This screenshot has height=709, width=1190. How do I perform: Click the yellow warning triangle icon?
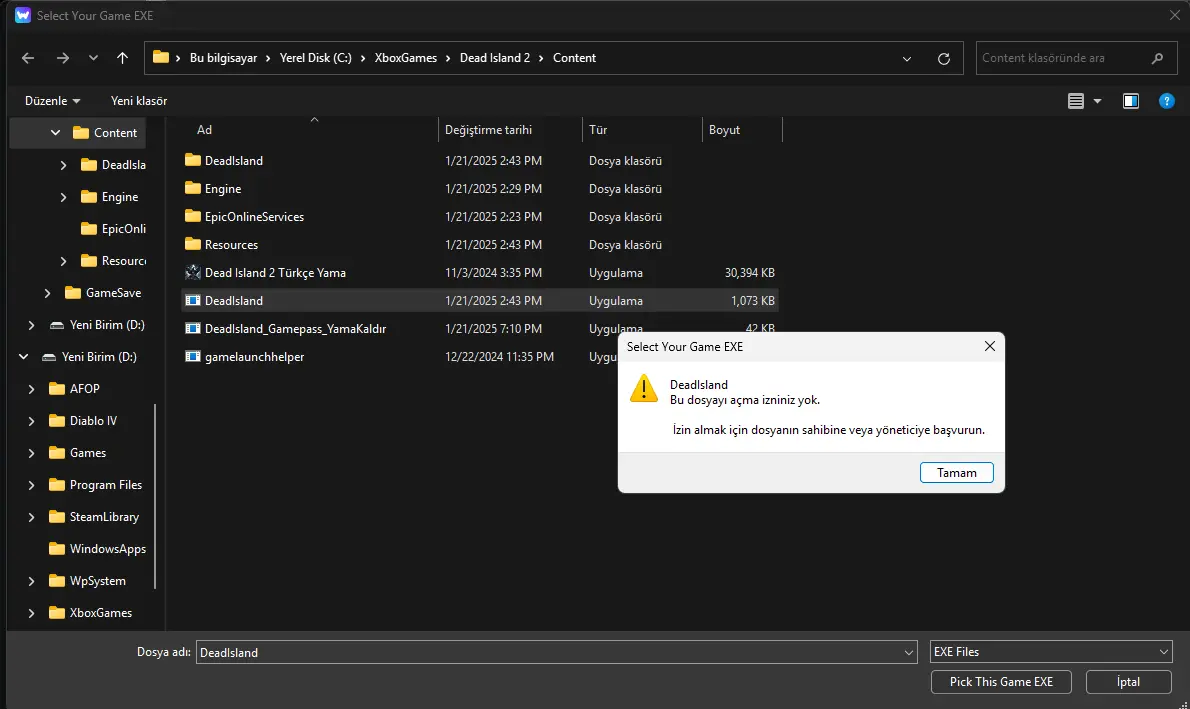tap(644, 388)
